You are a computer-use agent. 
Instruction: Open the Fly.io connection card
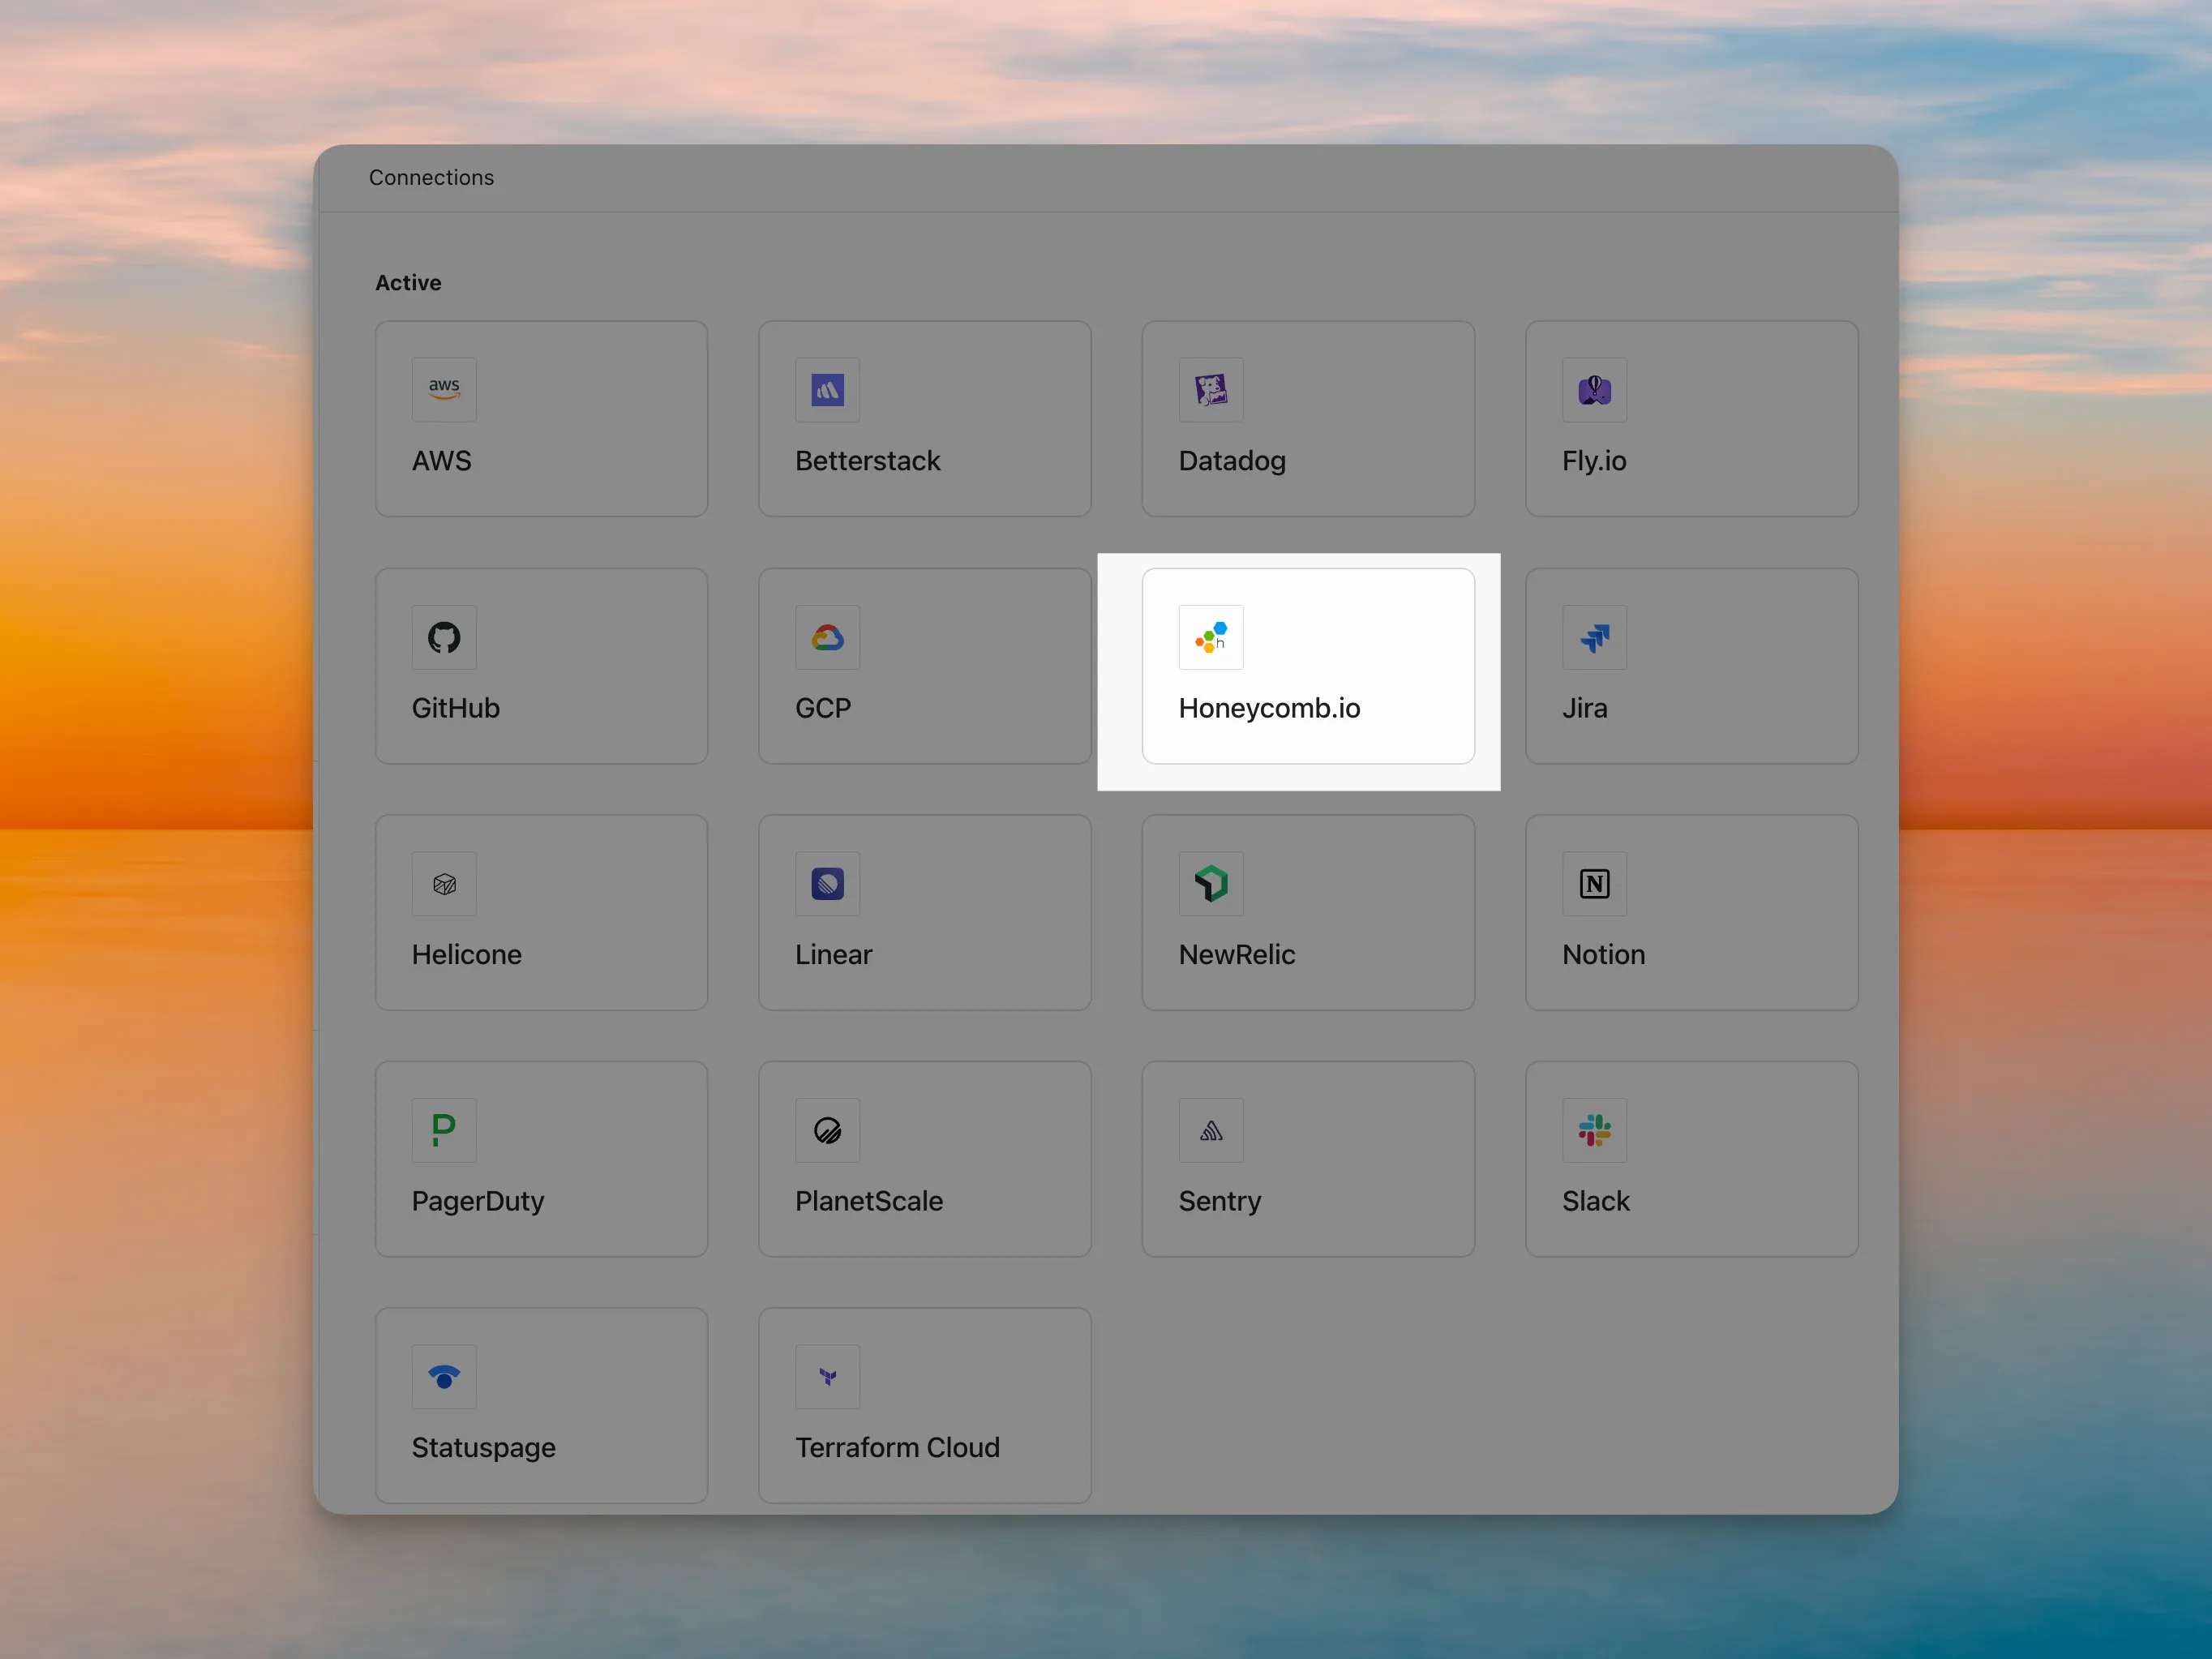point(1691,419)
